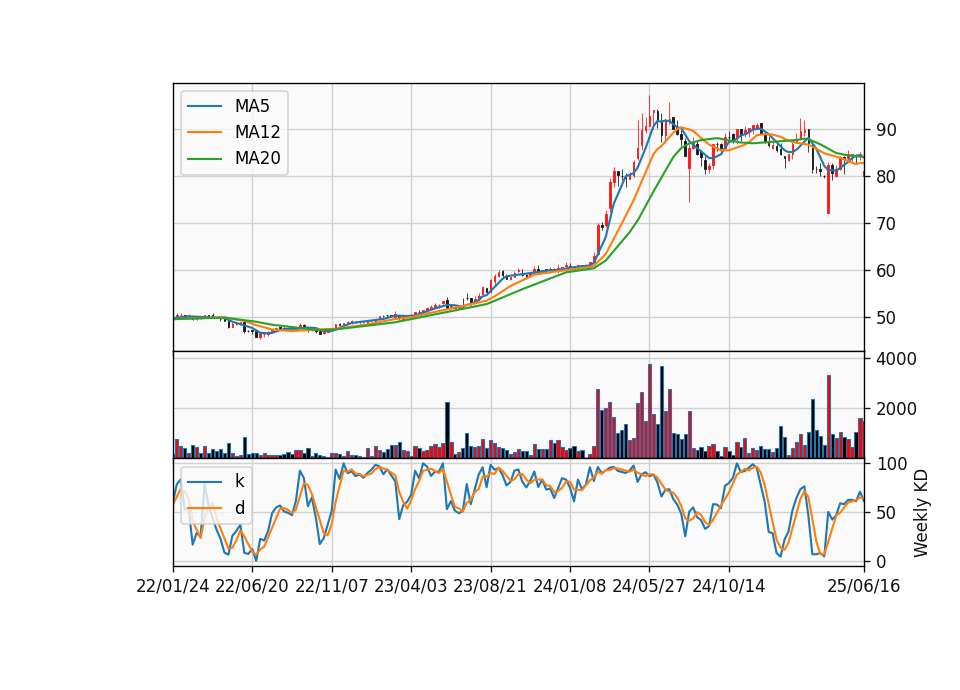
Task: Click the k legend label in KD panel
Action: 239,481
